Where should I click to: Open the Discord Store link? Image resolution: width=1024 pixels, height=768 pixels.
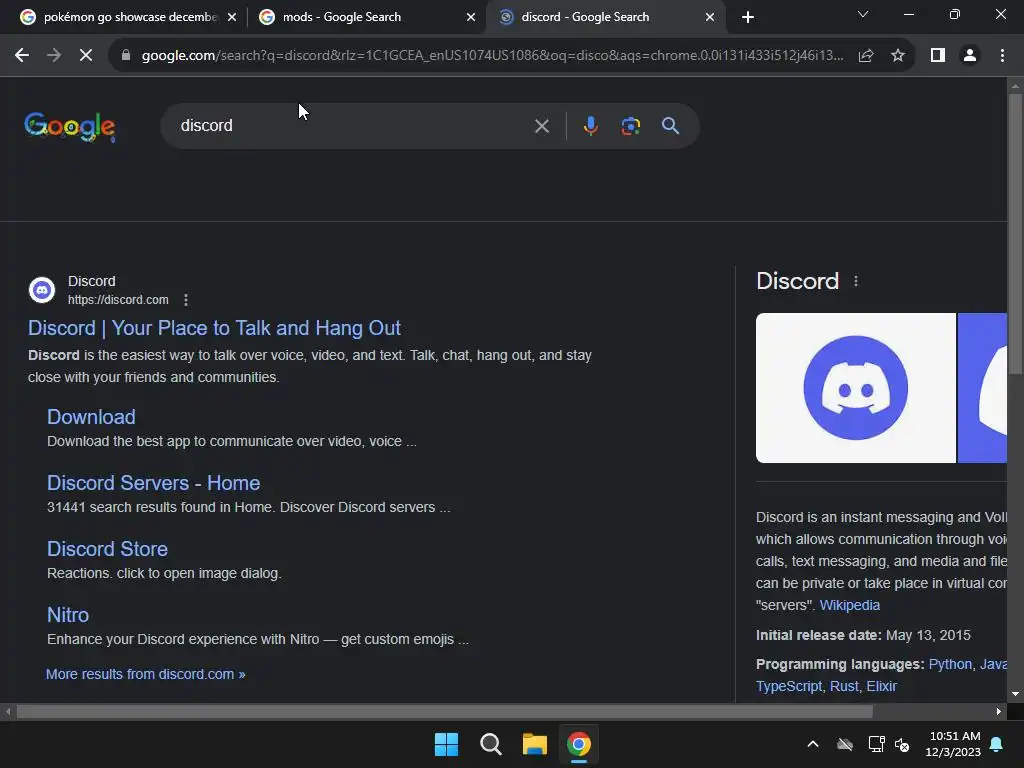(x=107, y=549)
